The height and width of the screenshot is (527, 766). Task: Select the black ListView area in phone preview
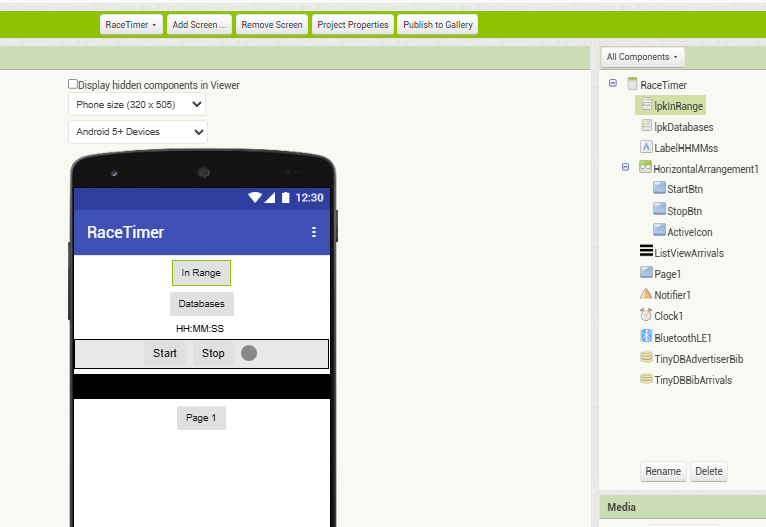(202, 386)
